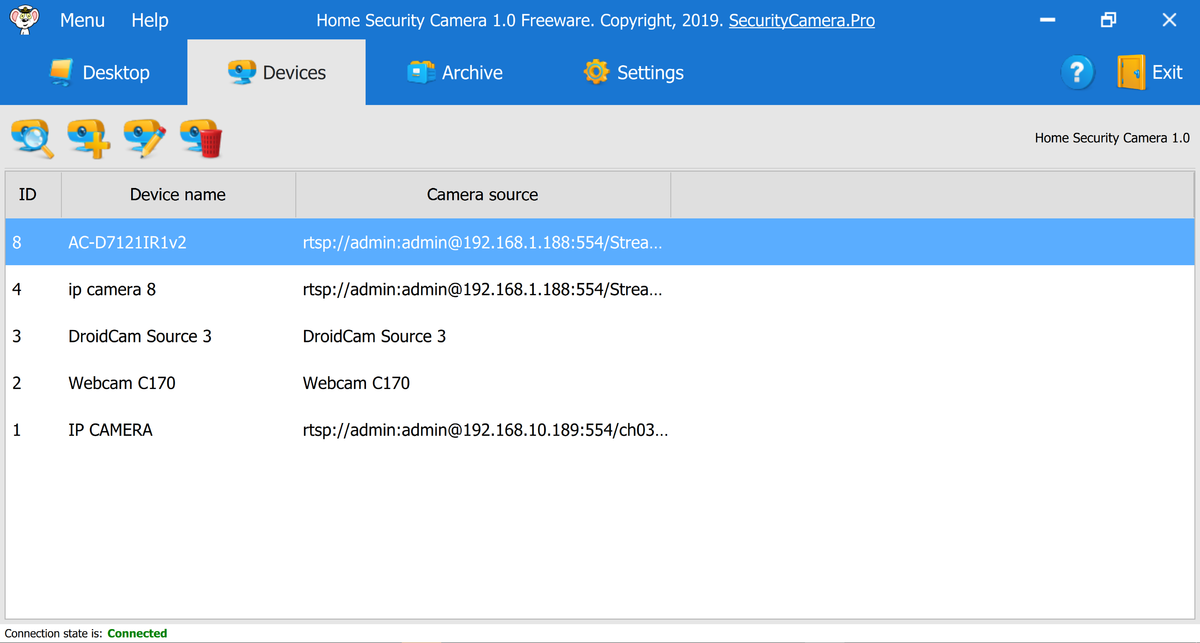Click the cat application logo
Viewport: 1200px width, 643px height.
(22, 18)
